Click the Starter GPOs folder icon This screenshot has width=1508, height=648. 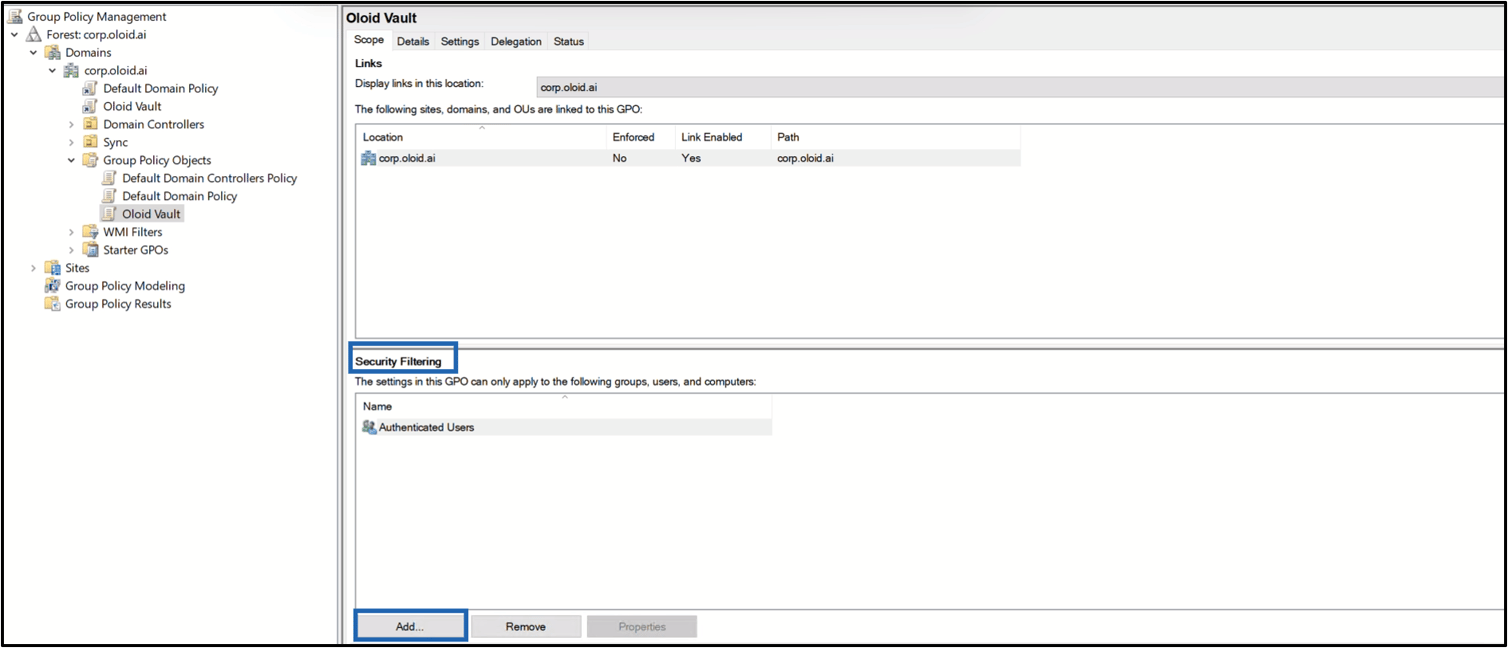coord(91,250)
